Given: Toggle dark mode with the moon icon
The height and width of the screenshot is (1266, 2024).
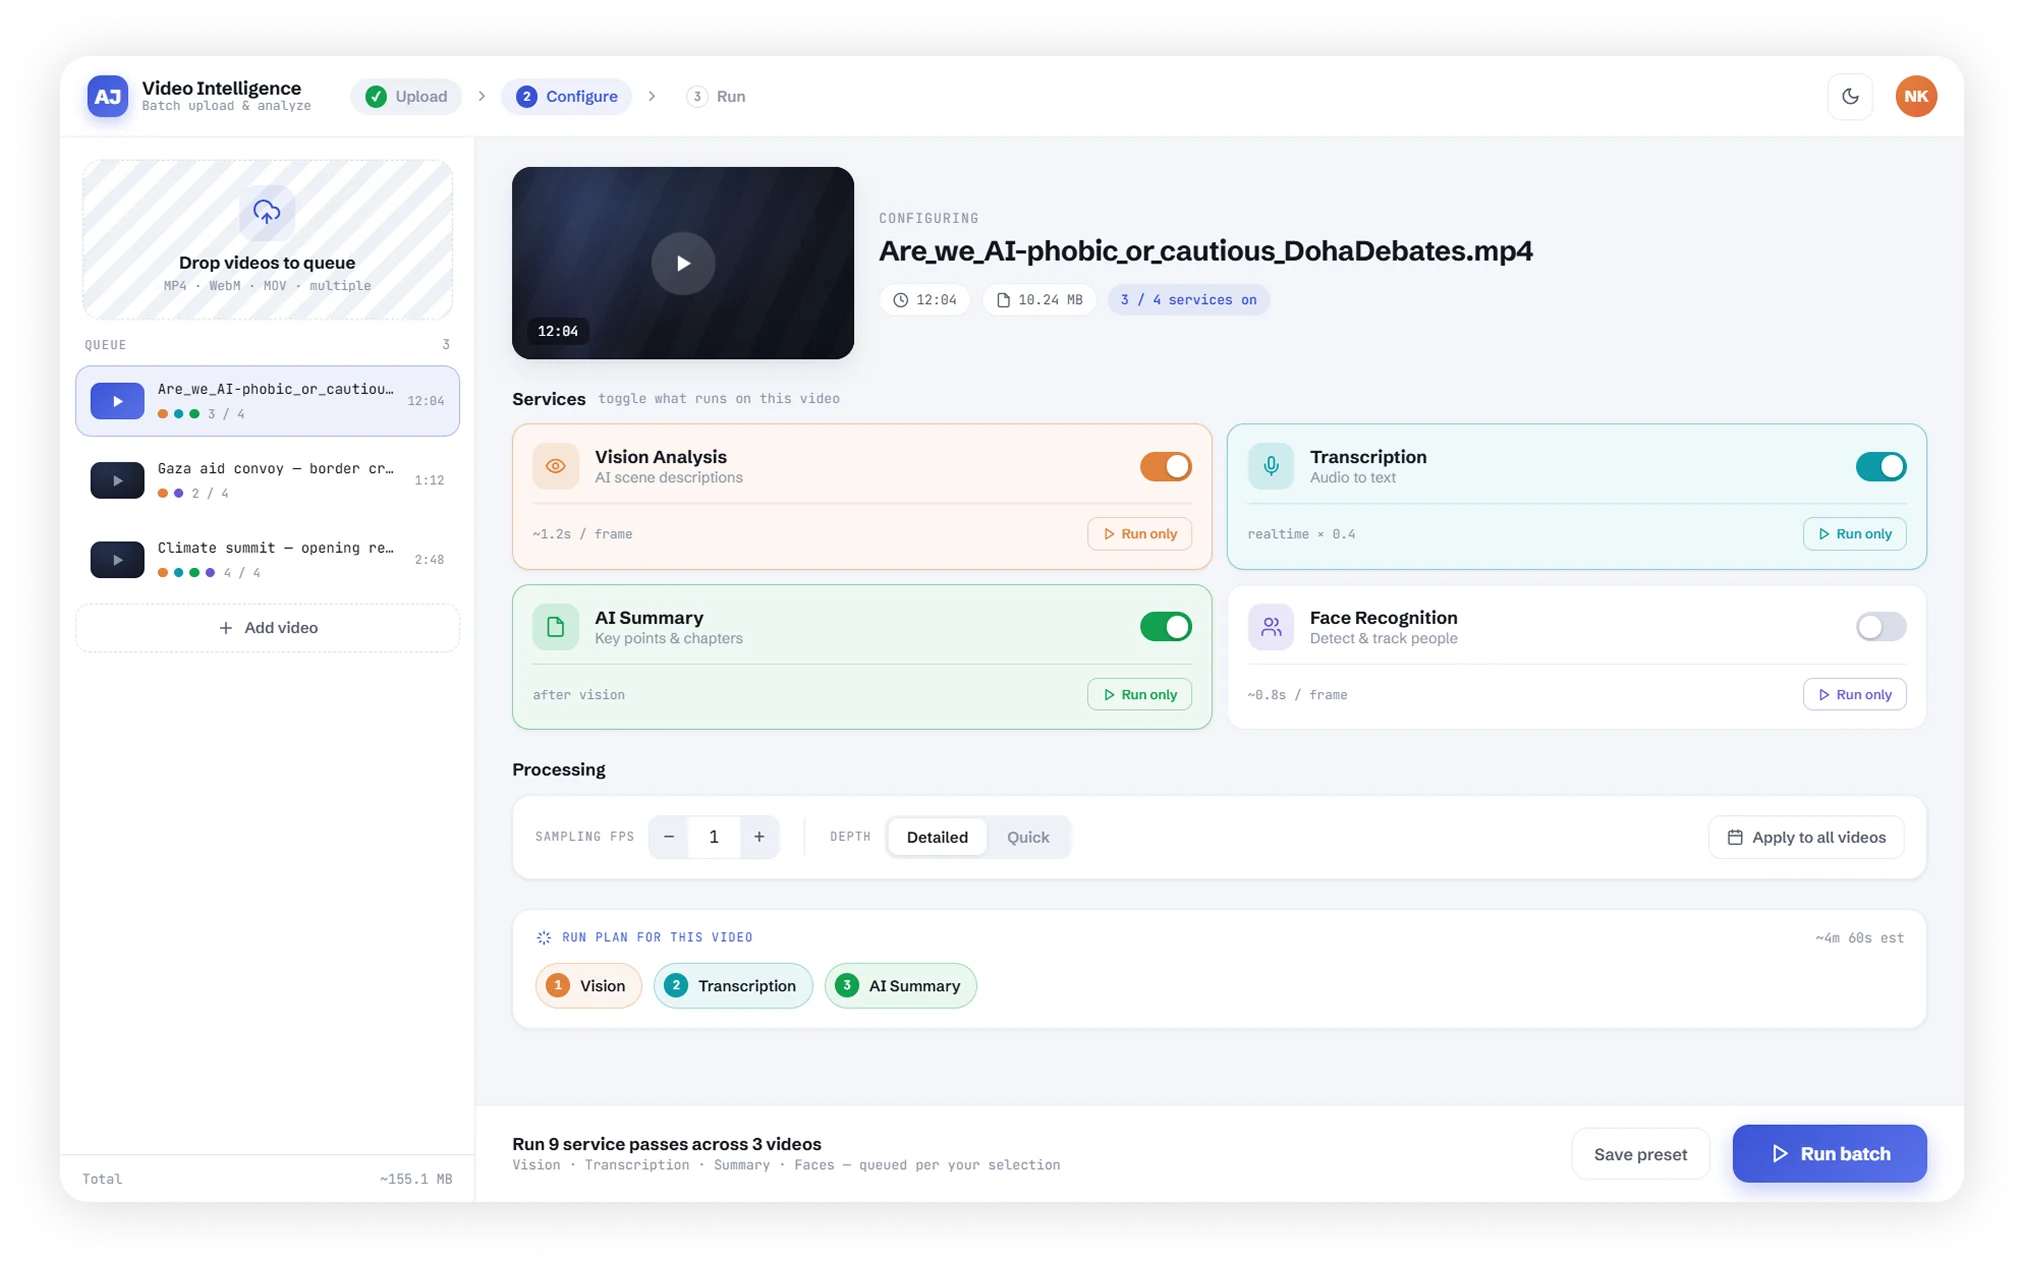Looking at the screenshot, I should pos(1850,96).
